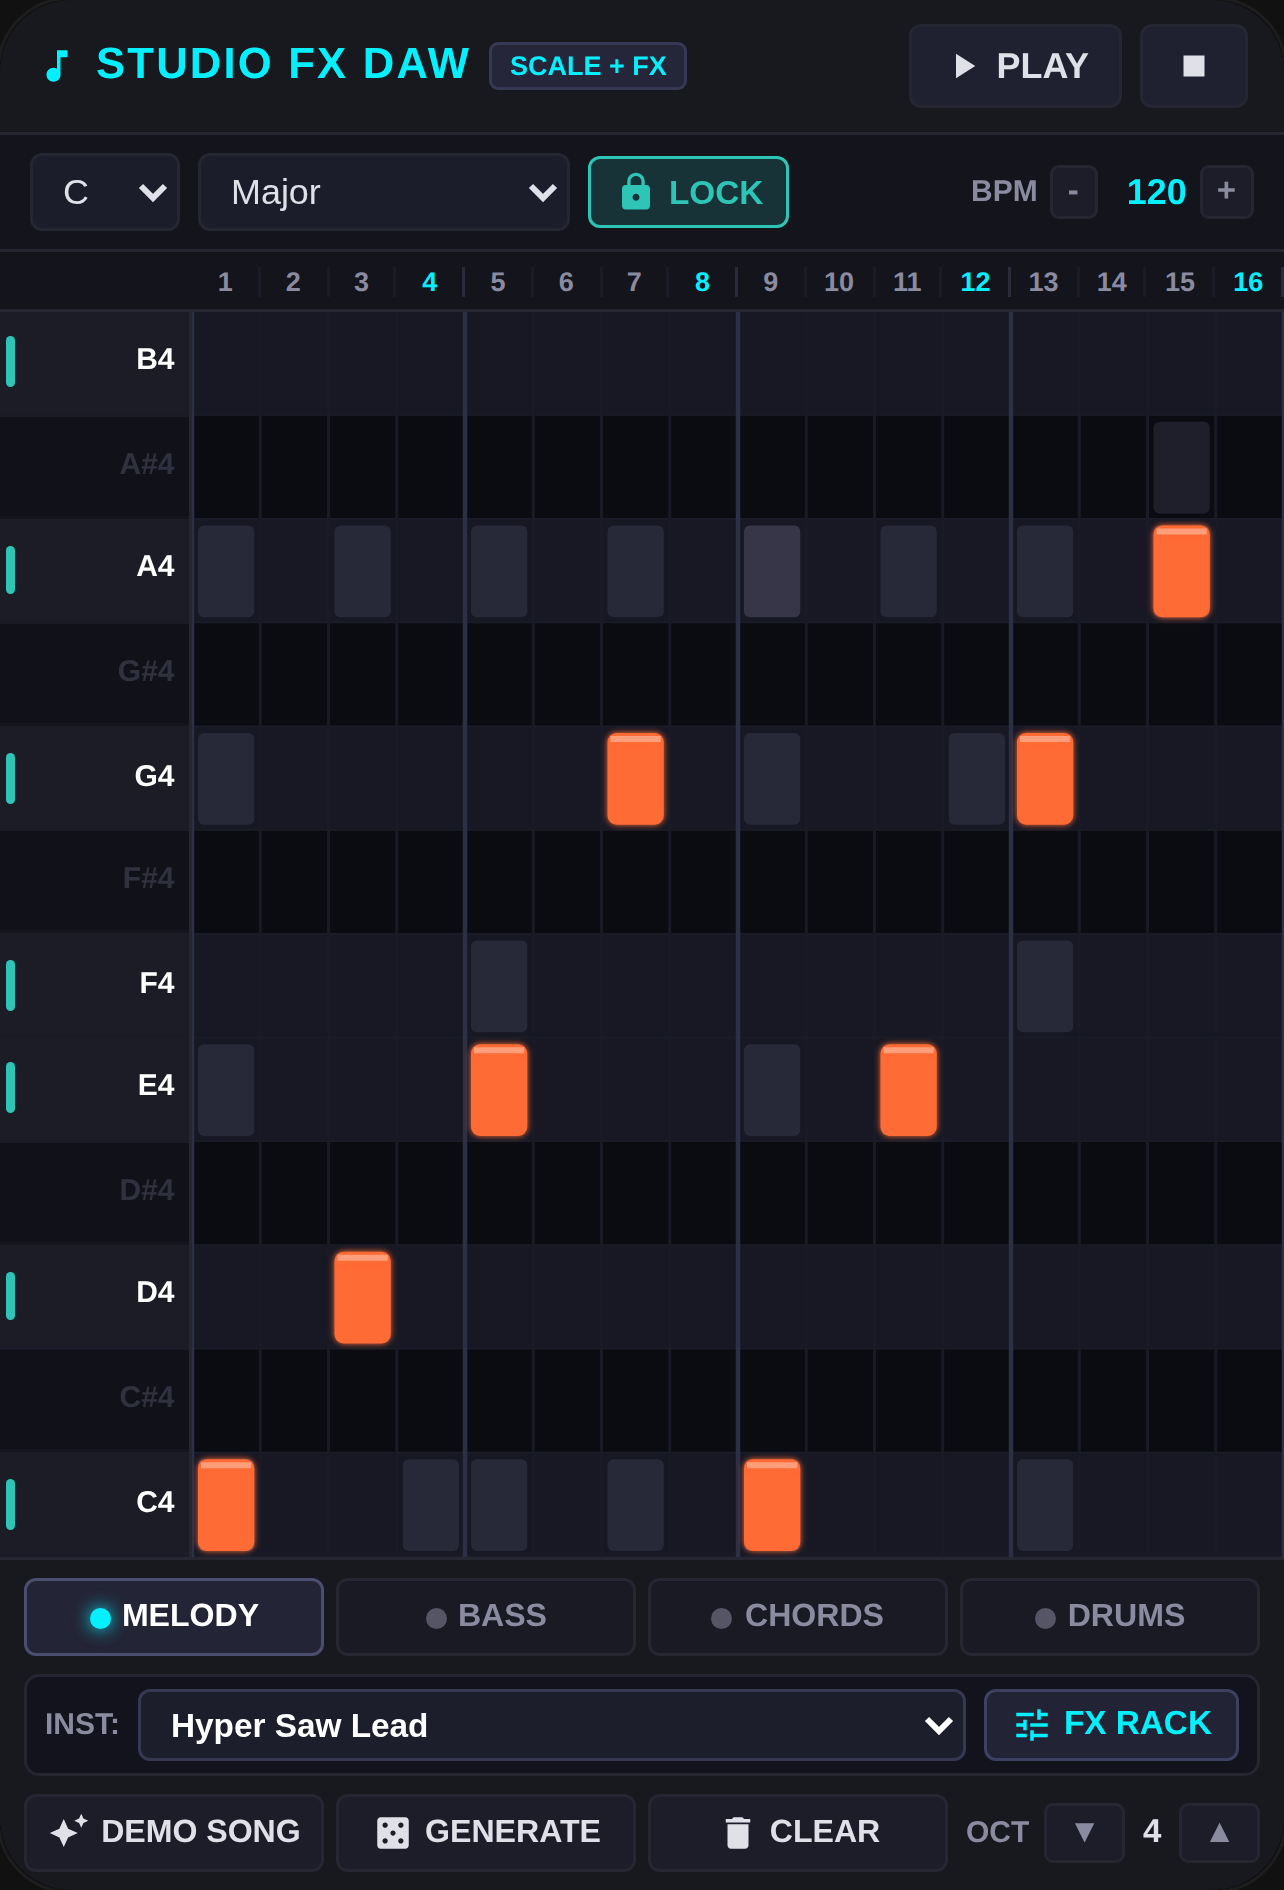Toggle off the E4 note at step 11
Screen dimensions: 1284x1890
pos(908,1090)
